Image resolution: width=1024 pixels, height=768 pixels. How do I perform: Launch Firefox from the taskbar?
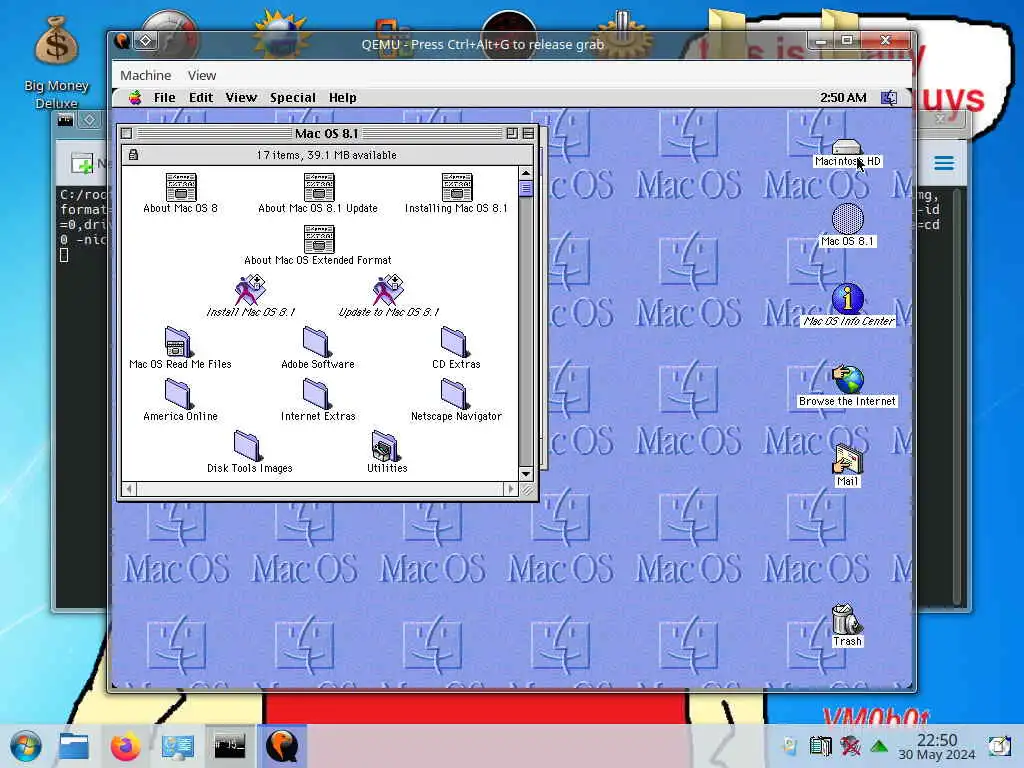coord(125,746)
